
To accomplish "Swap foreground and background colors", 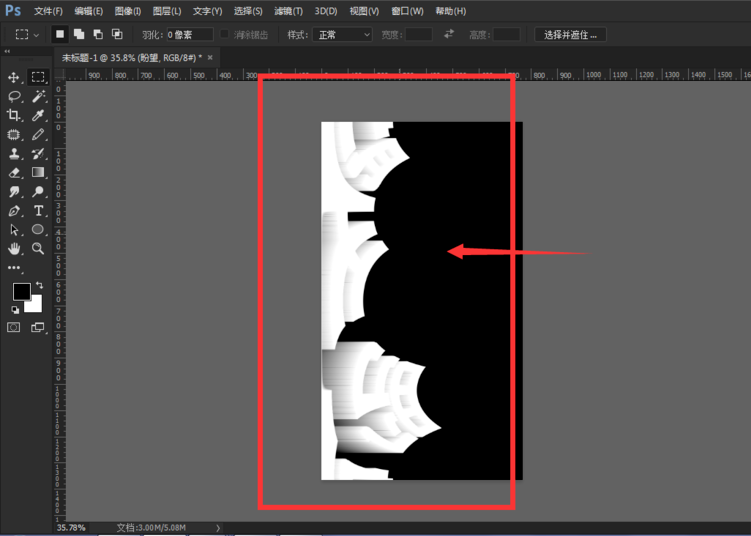I will [x=39, y=285].
